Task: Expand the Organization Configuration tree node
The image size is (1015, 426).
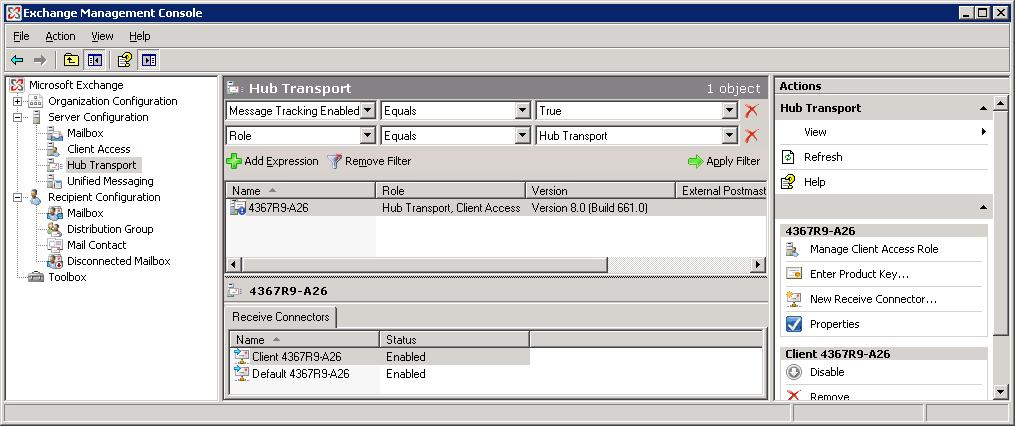Action: tap(17, 101)
